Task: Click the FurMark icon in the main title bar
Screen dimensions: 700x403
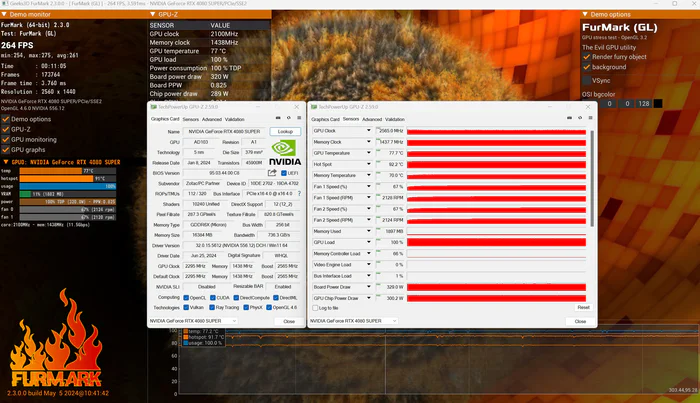Action: [4, 3]
